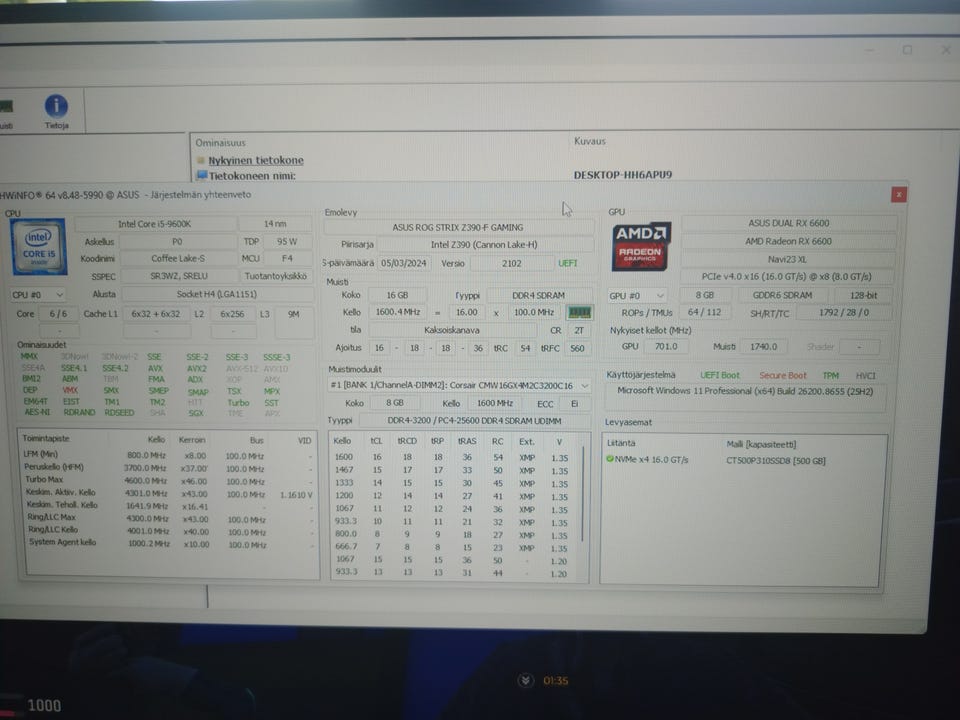Click the Turbo Max operating point row
Viewport: 960px width, 720px height.
[x=168, y=480]
